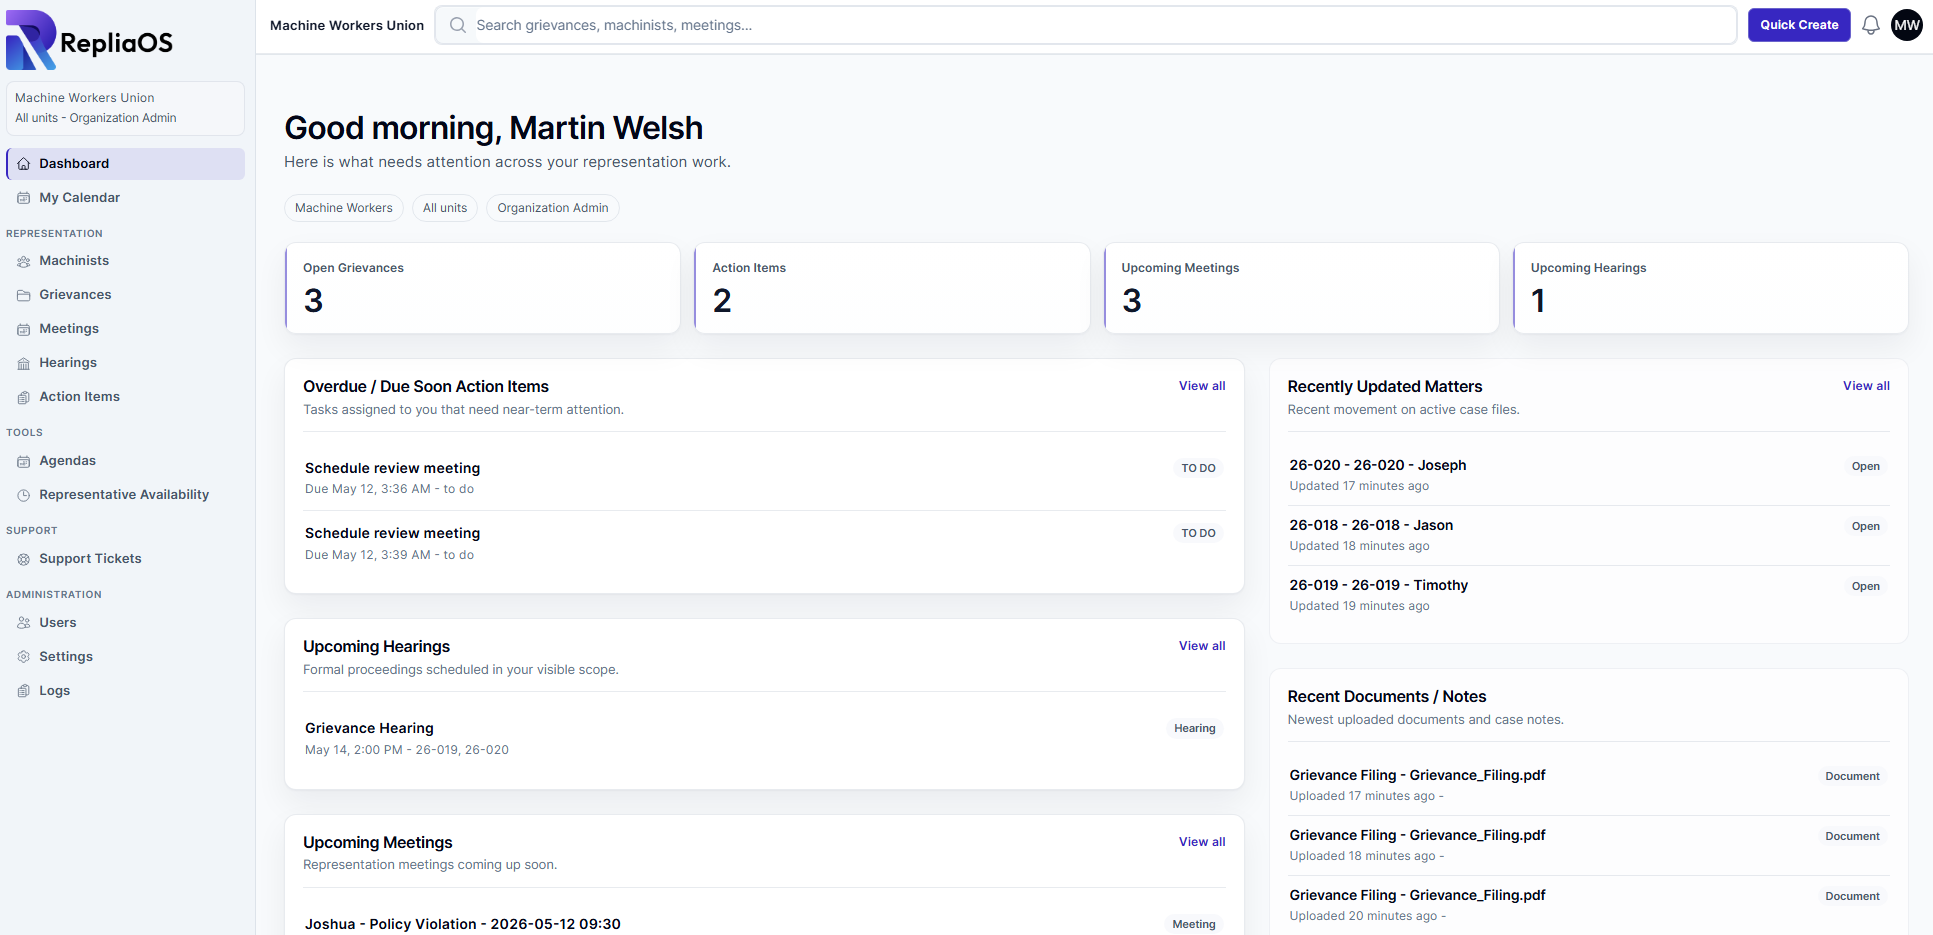Click the Settings gear icon

coord(23,657)
